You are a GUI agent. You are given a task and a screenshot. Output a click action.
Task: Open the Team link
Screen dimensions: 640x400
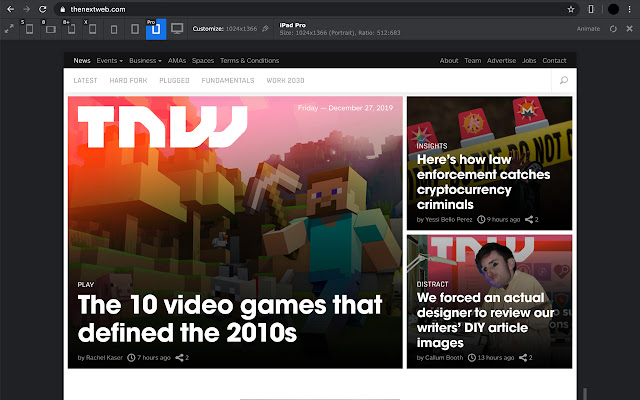pyautogui.click(x=473, y=60)
